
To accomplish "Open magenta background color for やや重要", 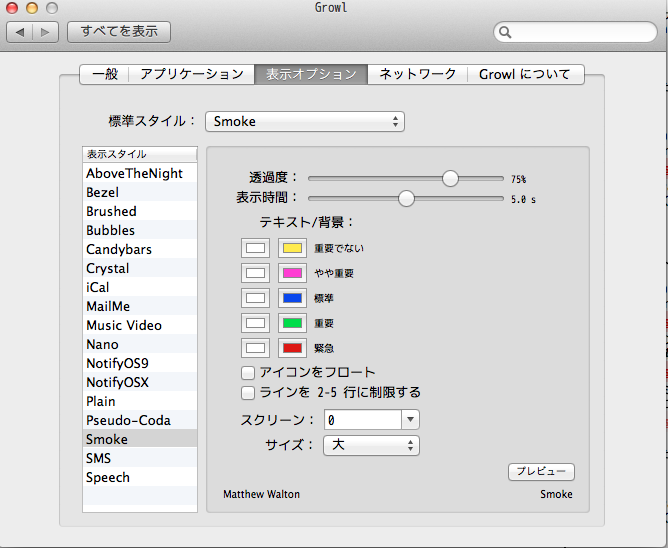I will (x=292, y=273).
